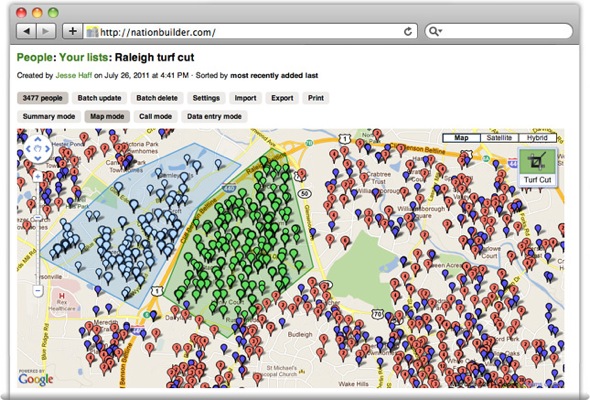Zoom in with the map plus button
590x400 pixels.
coord(38,176)
